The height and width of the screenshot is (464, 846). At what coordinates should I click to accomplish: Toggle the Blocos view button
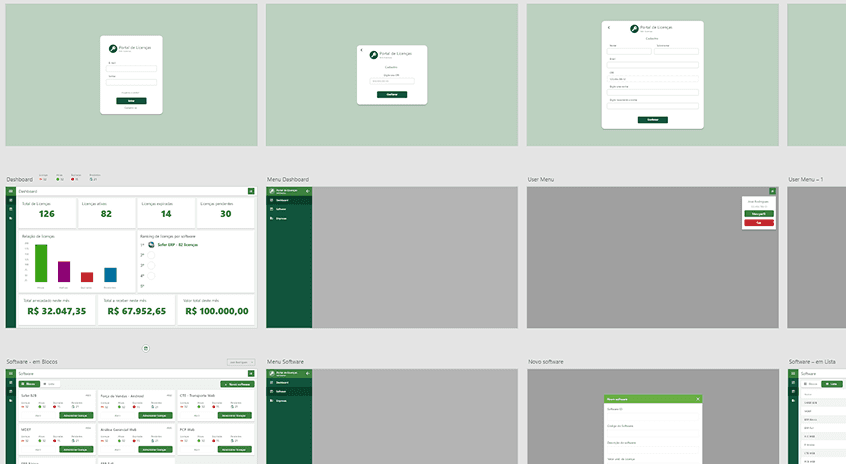29,384
